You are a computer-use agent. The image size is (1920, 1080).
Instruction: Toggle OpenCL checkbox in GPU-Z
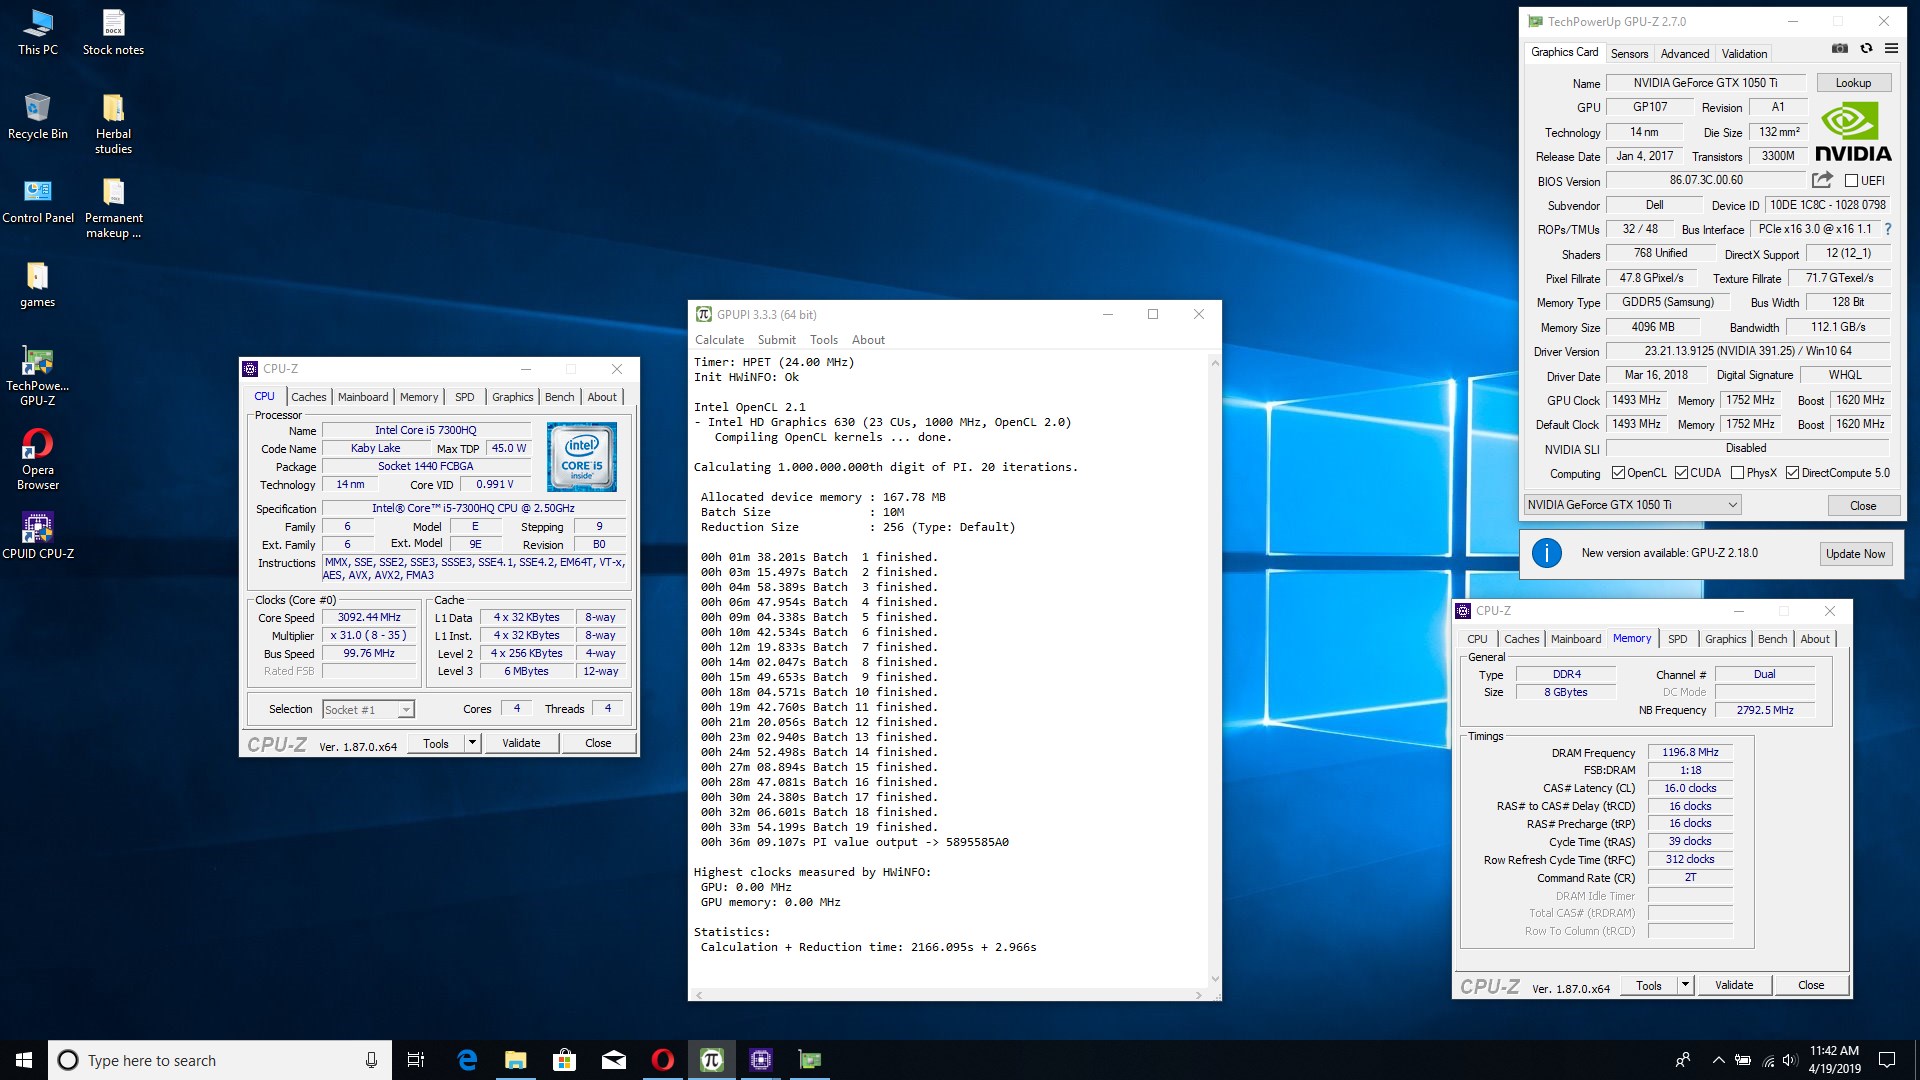click(1618, 473)
